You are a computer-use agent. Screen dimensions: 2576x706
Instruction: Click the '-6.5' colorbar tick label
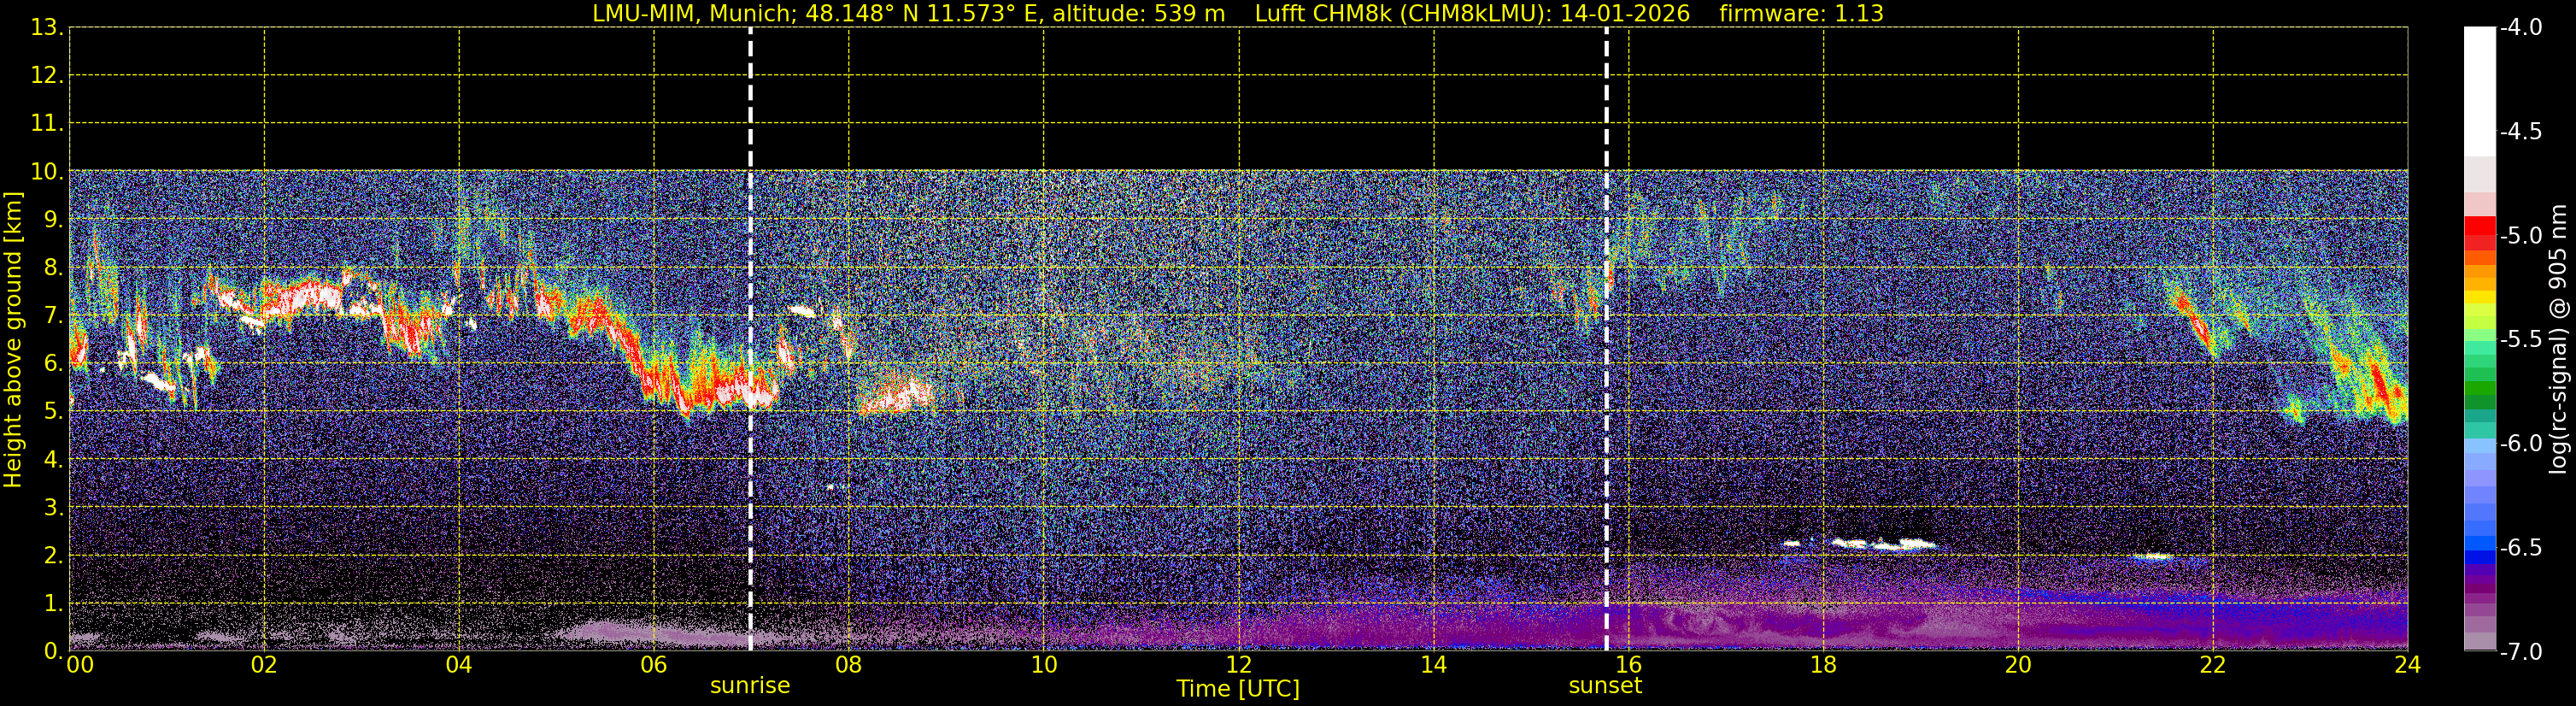click(2520, 547)
